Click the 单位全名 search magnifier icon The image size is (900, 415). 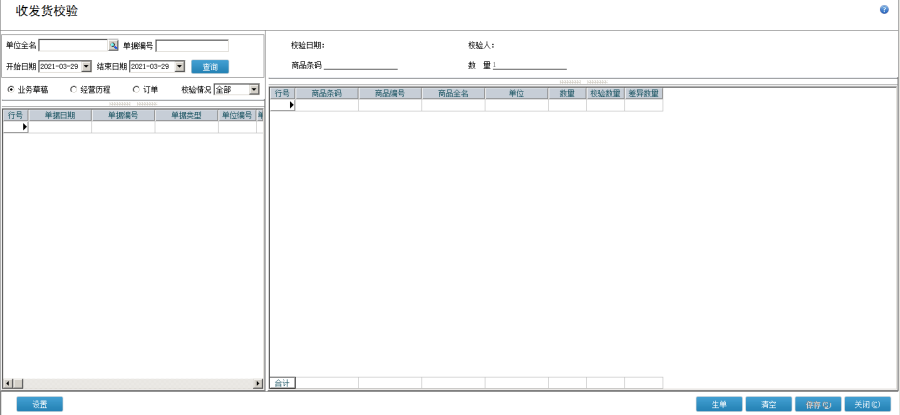click(x=114, y=46)
